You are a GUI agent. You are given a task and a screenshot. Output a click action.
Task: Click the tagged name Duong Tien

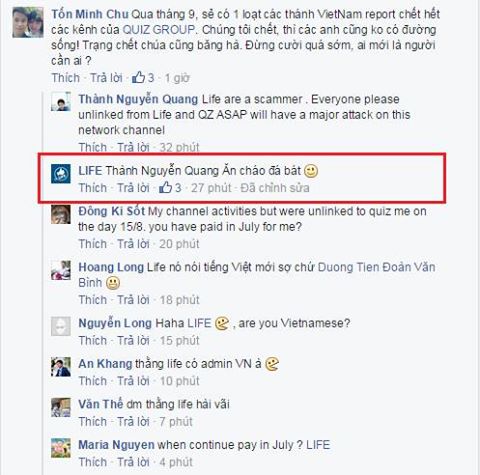348,267
